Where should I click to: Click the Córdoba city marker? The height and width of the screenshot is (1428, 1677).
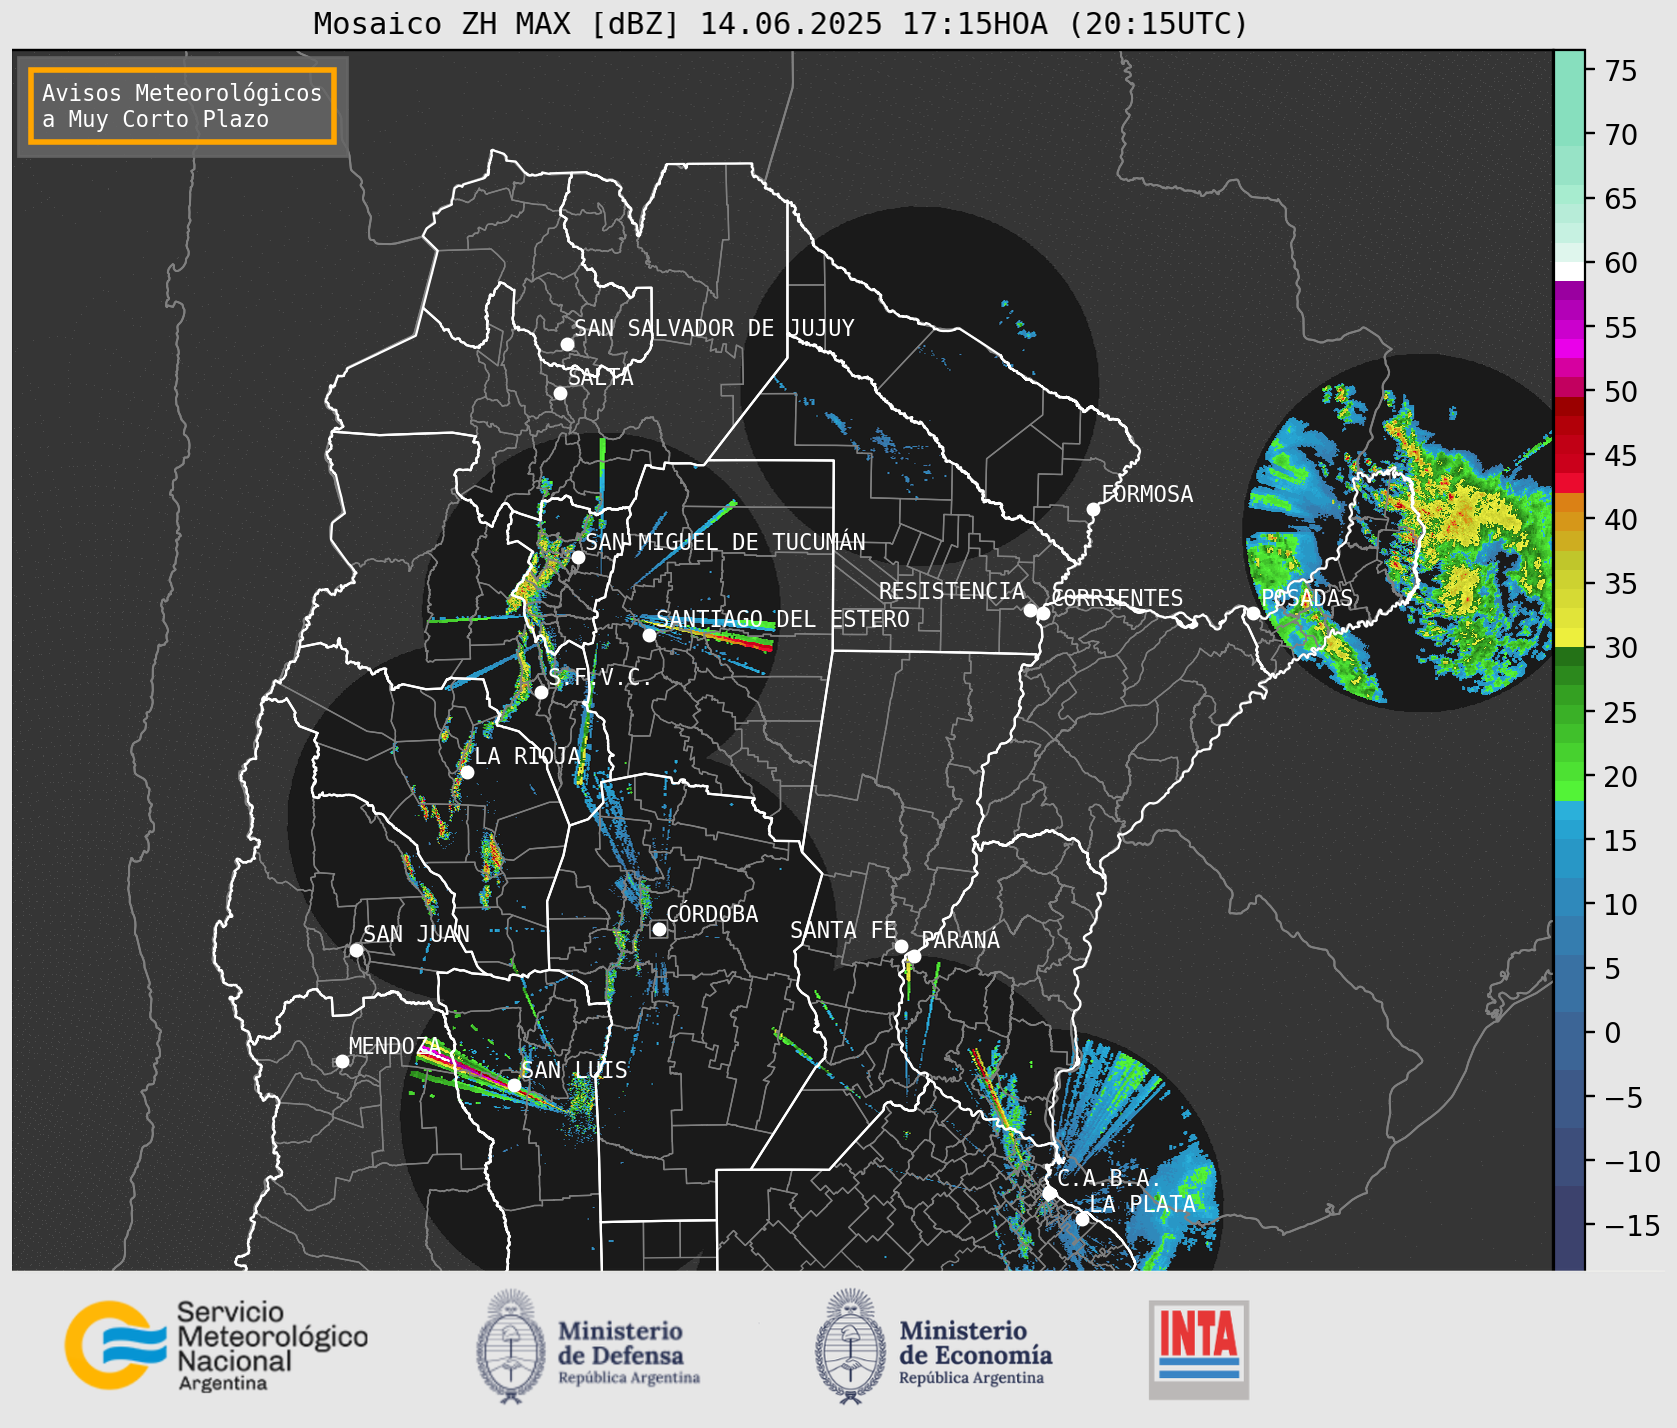click(x=659, y=929)
